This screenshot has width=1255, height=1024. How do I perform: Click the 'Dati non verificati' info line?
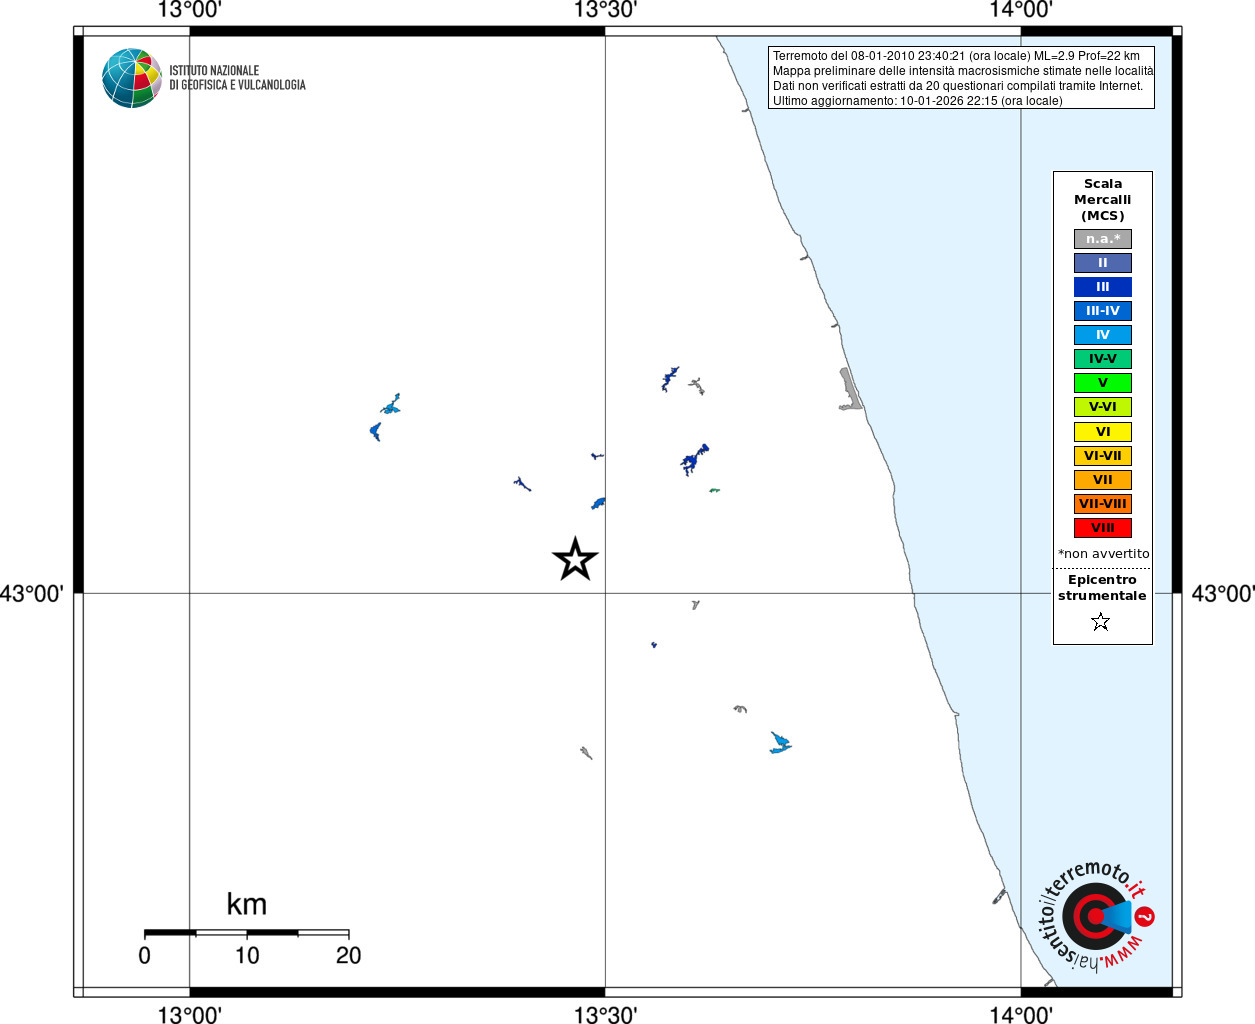tap(958, 86)
